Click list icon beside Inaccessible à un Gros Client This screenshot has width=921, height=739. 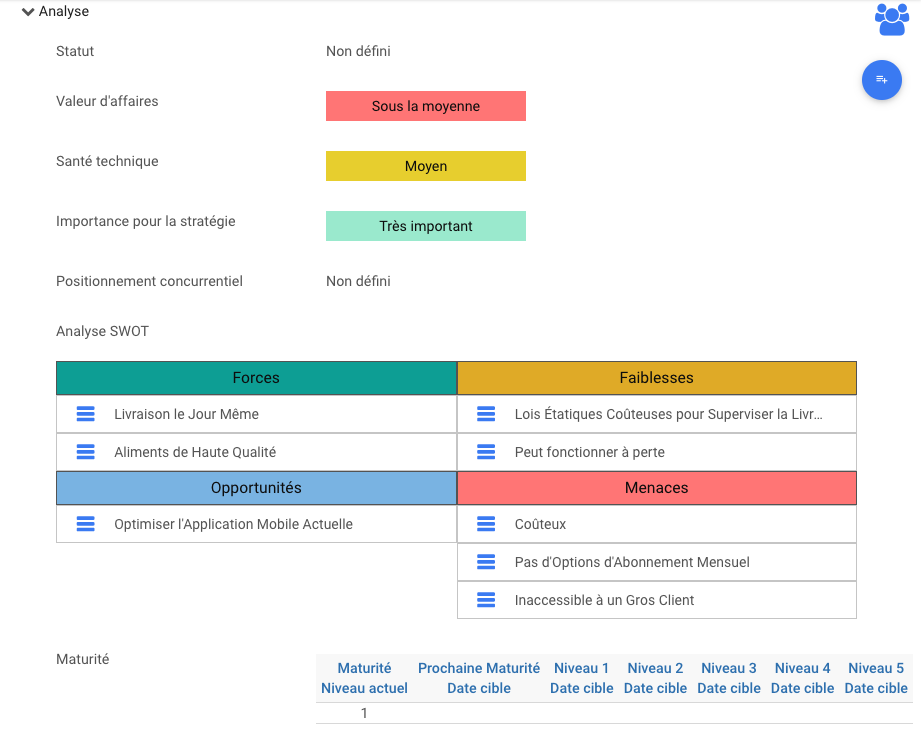(486, 600)
